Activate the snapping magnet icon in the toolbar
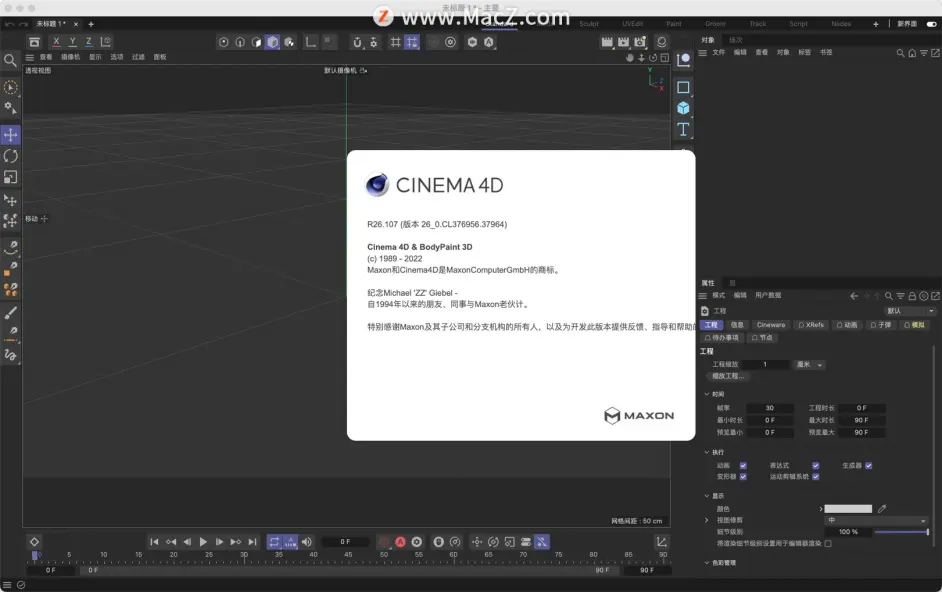The width and height of the screenshot is (942, 592). pos(355,43)
